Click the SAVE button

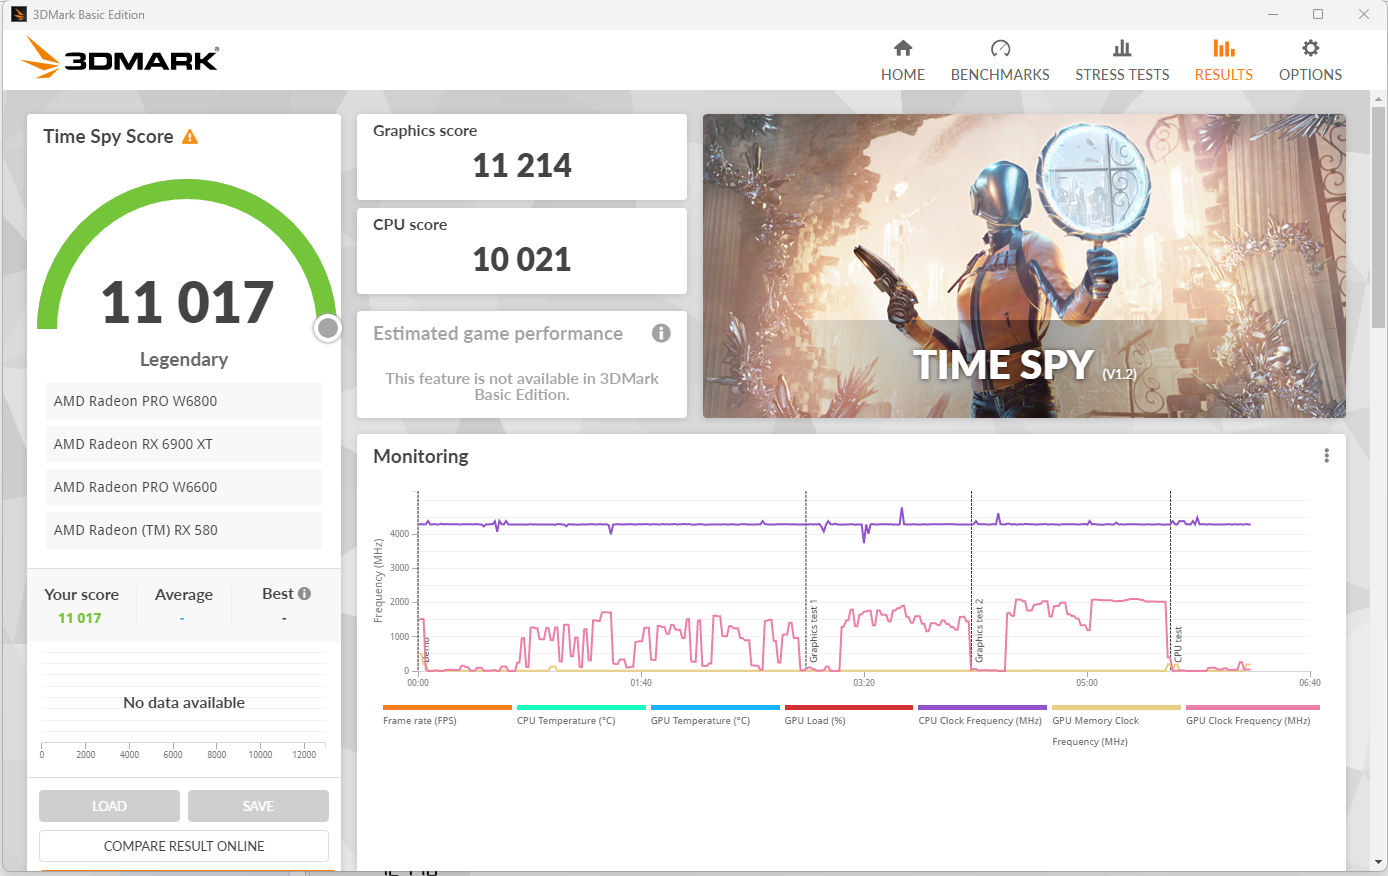258,806
